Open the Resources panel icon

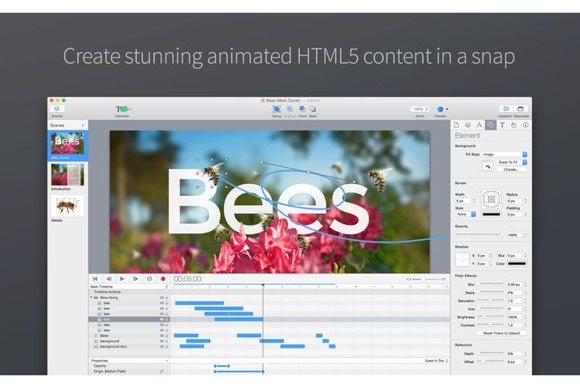tap(520, 109)
